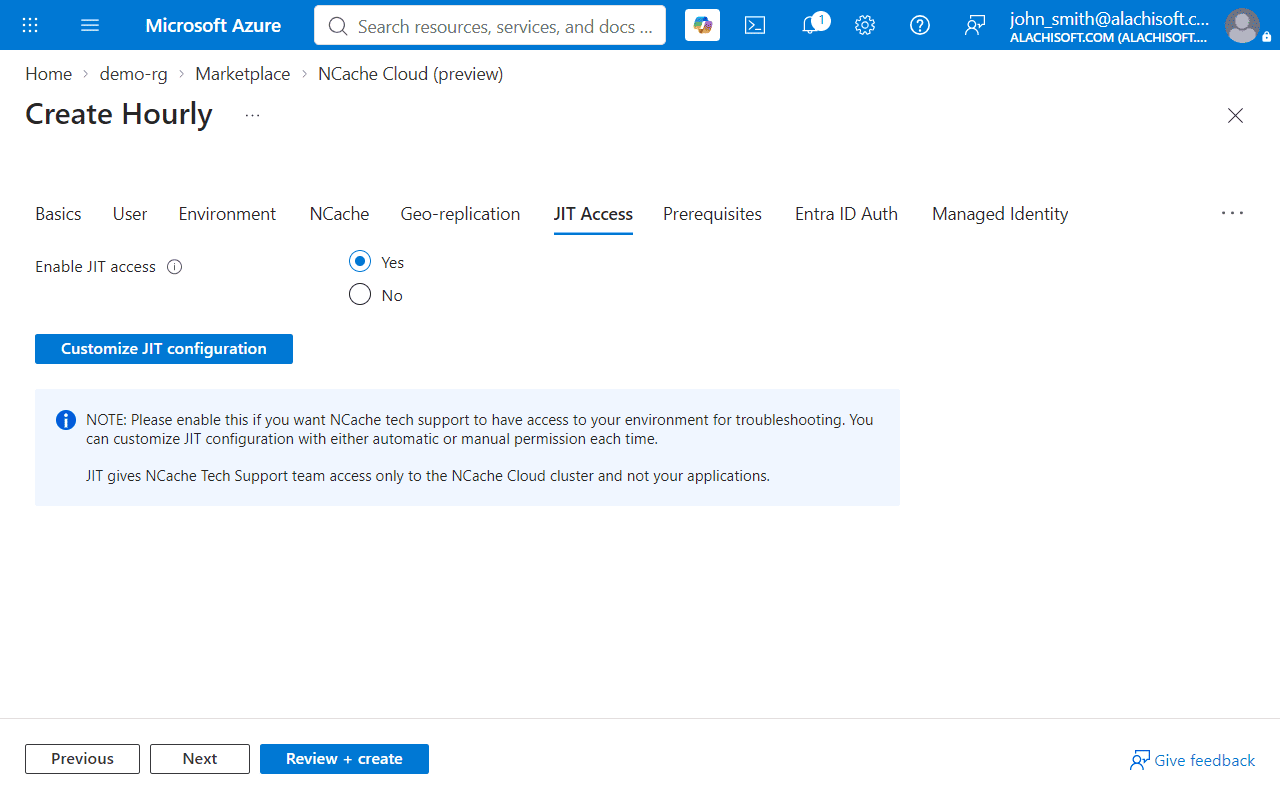The width and height of the screenshot is (1280, 800).
Task: Select No for Enable JIT access
Action: 360,295
